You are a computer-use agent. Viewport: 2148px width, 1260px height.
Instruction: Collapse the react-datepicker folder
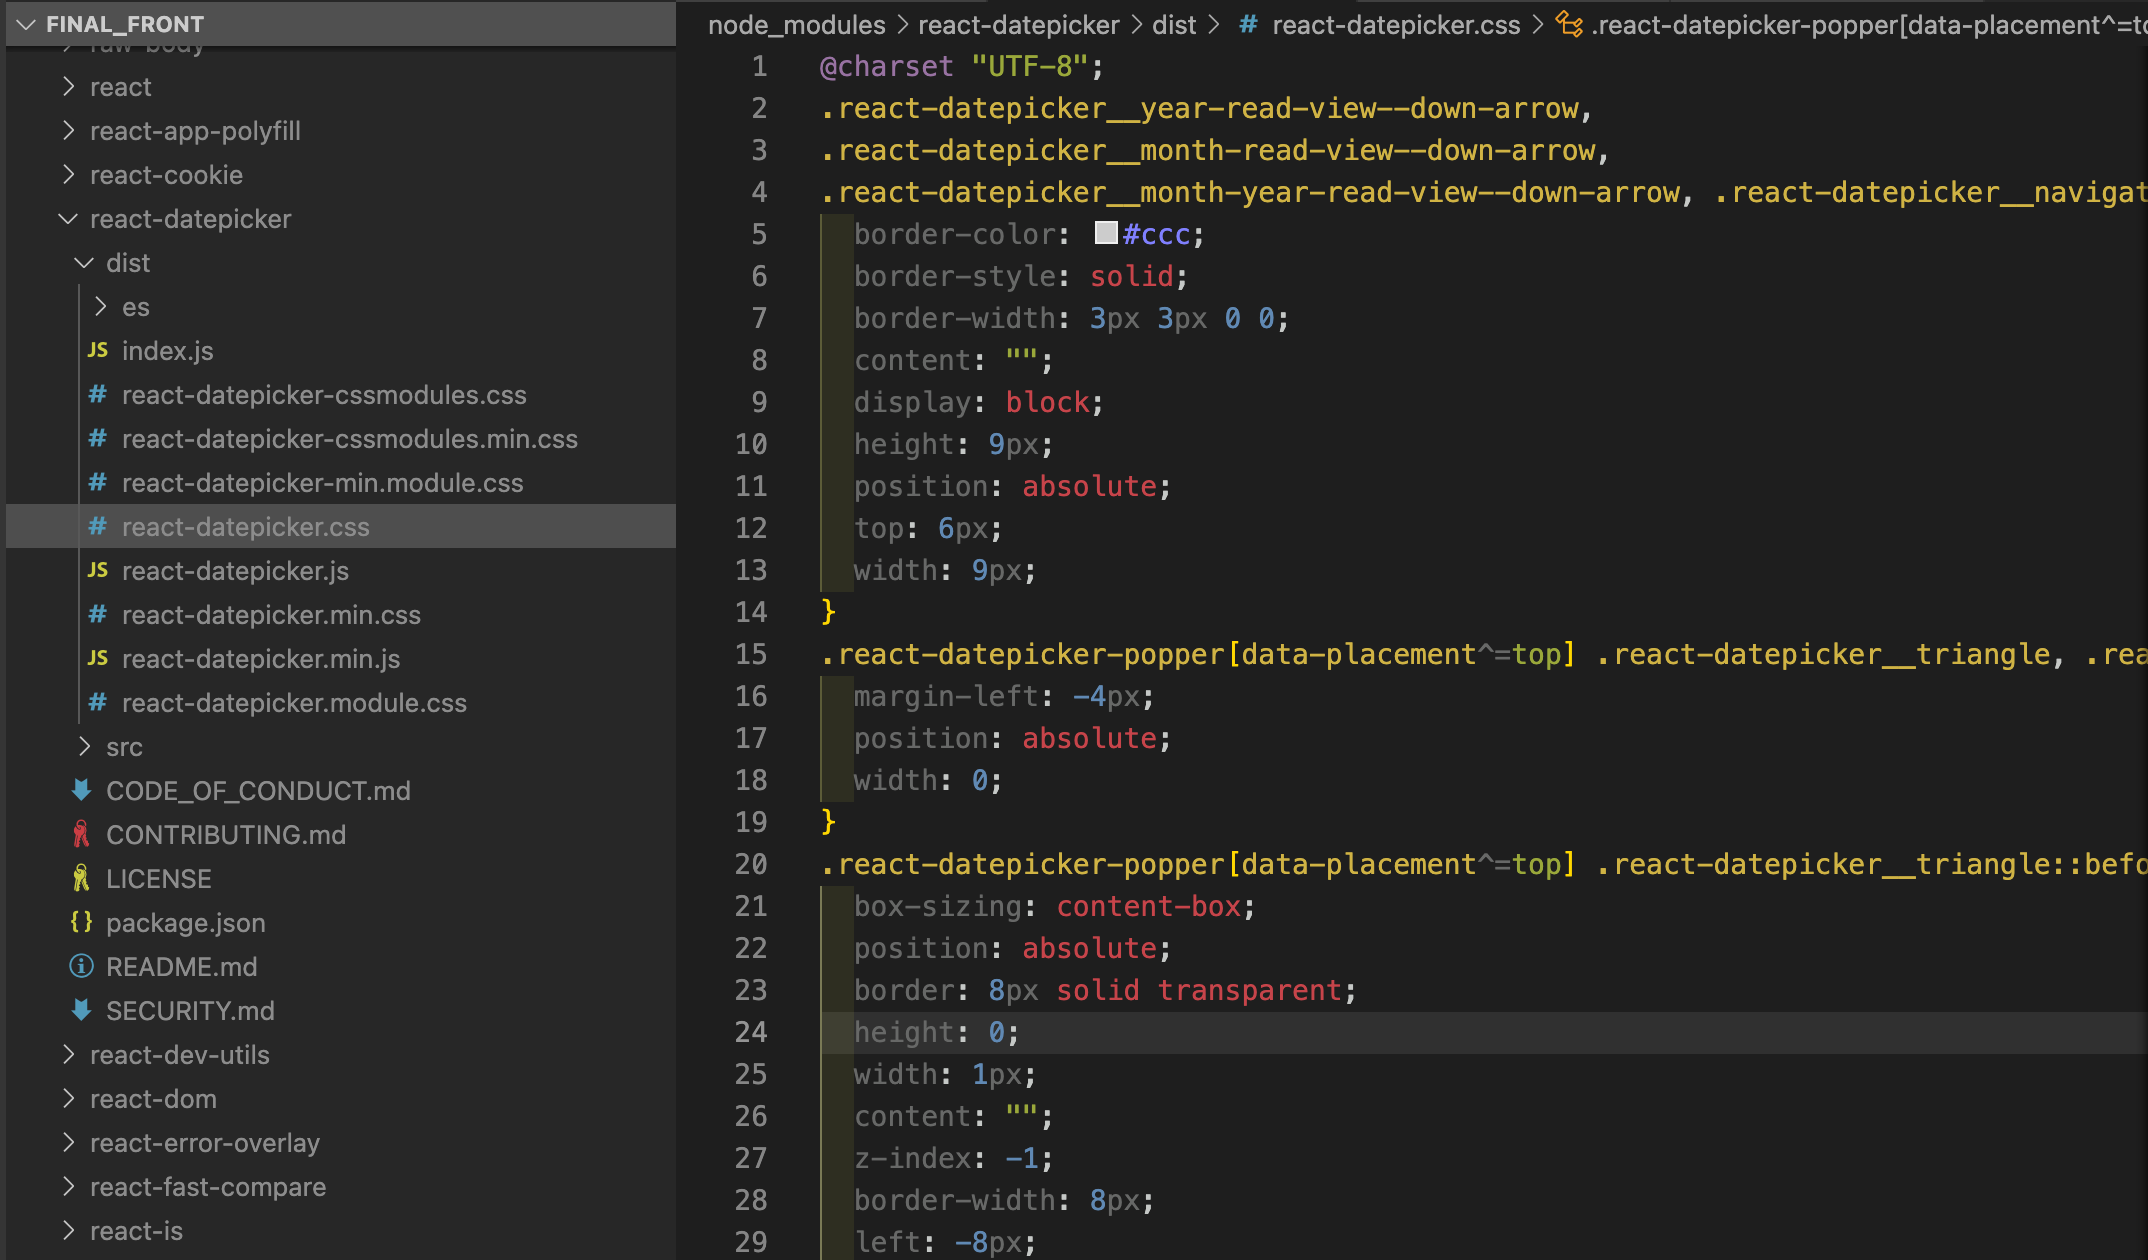pos(68,218)
